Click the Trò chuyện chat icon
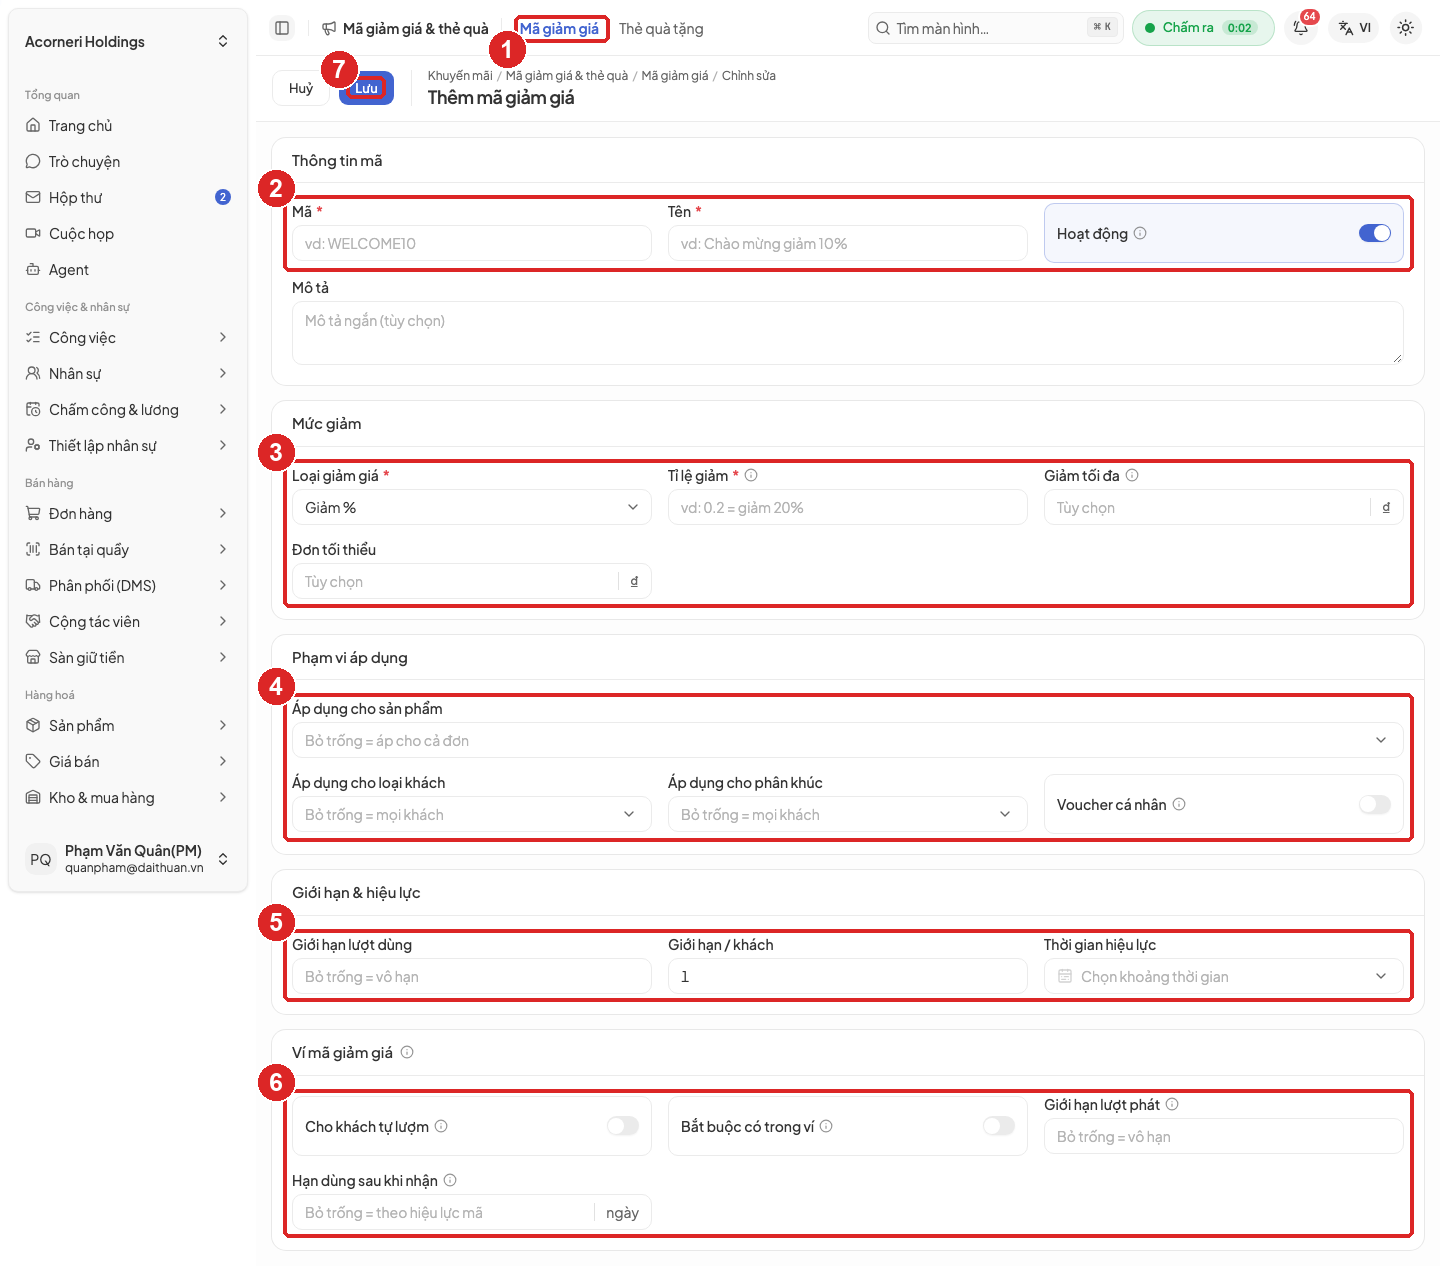 pyautogui.click(x=33, y=161)
